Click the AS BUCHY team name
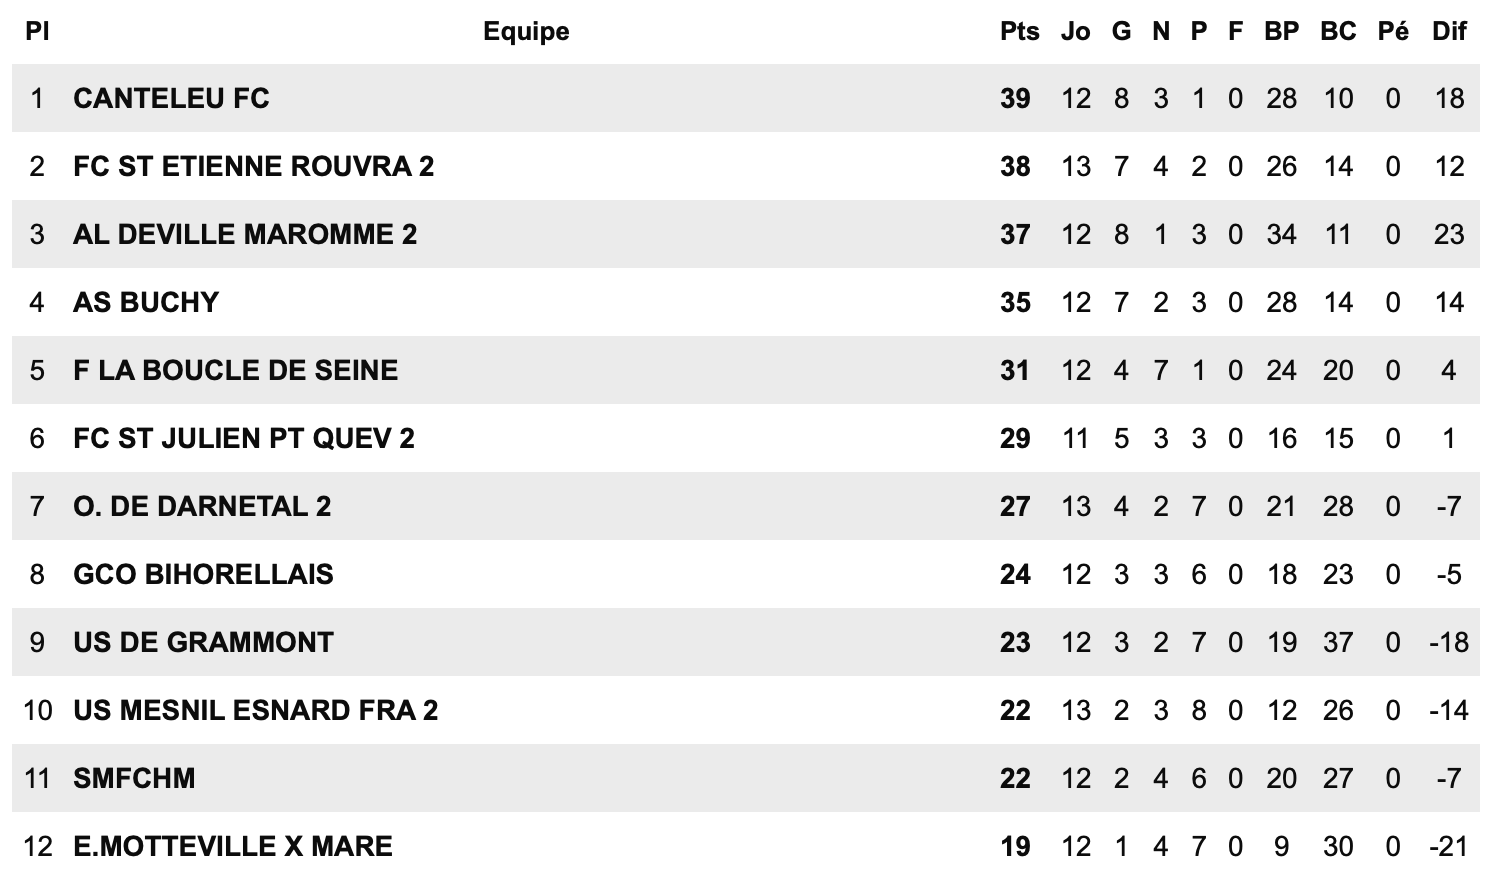Screen dimensions: 1494x882 pos(146,302)
